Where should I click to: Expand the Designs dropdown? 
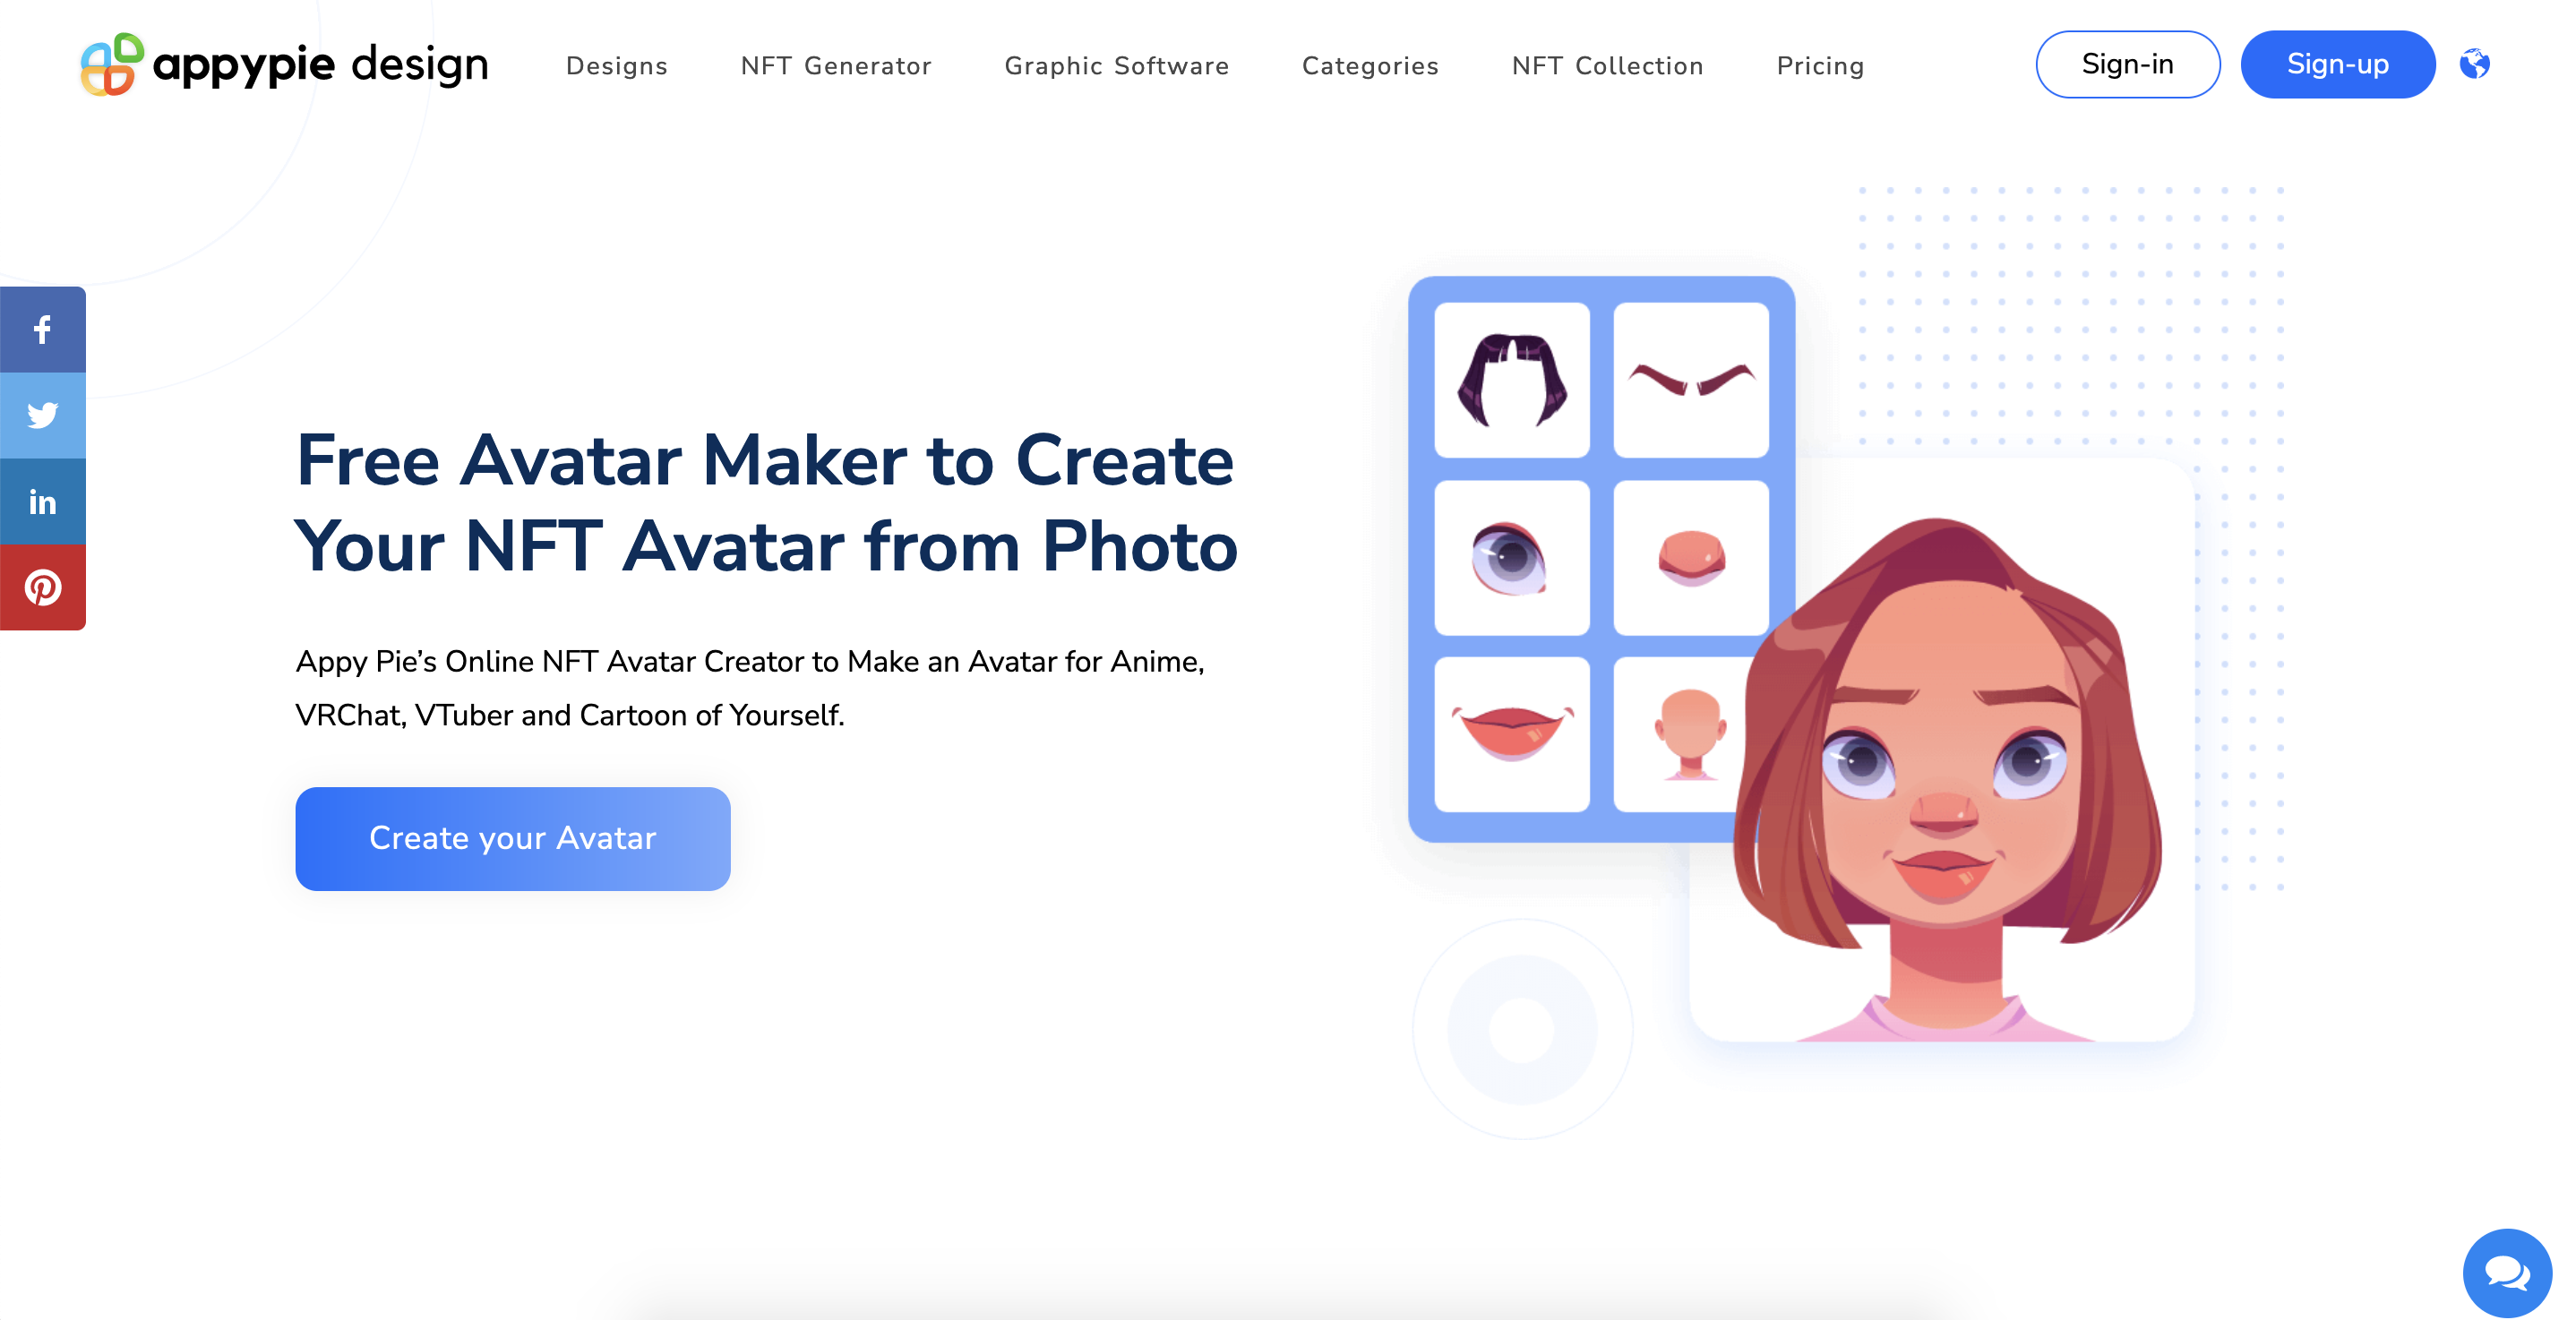coord(614,65)
